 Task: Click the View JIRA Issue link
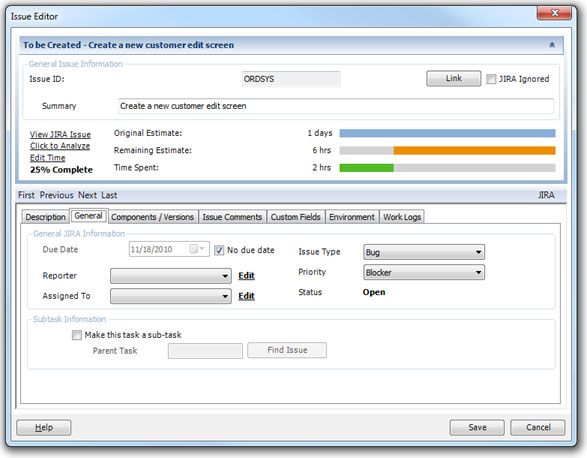60,134
